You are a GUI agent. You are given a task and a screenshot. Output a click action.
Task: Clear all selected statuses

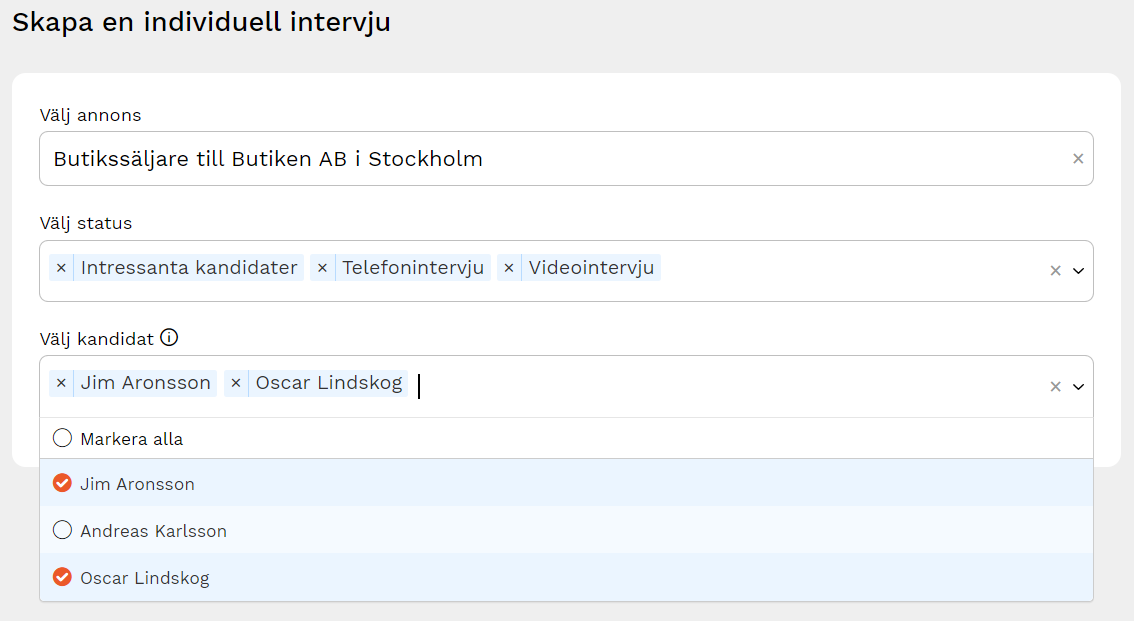click(x=1055, y=271)
